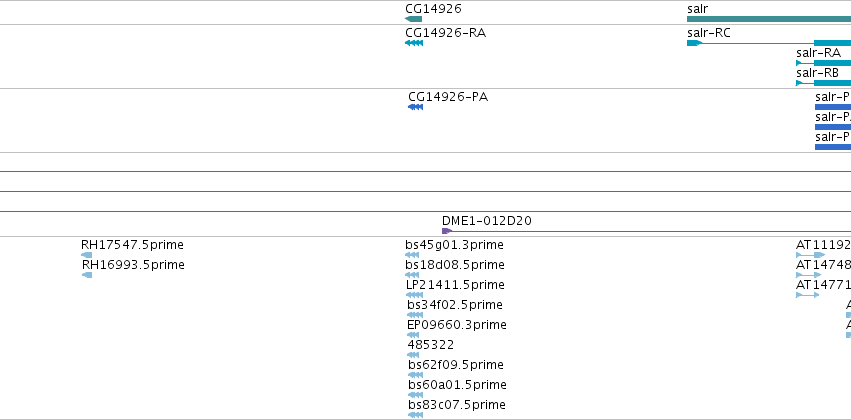Image resolution: width=851 pixels, height=420 pixels.
Task: Select the RH16993.5prime EST label
Action: [133, 265]
